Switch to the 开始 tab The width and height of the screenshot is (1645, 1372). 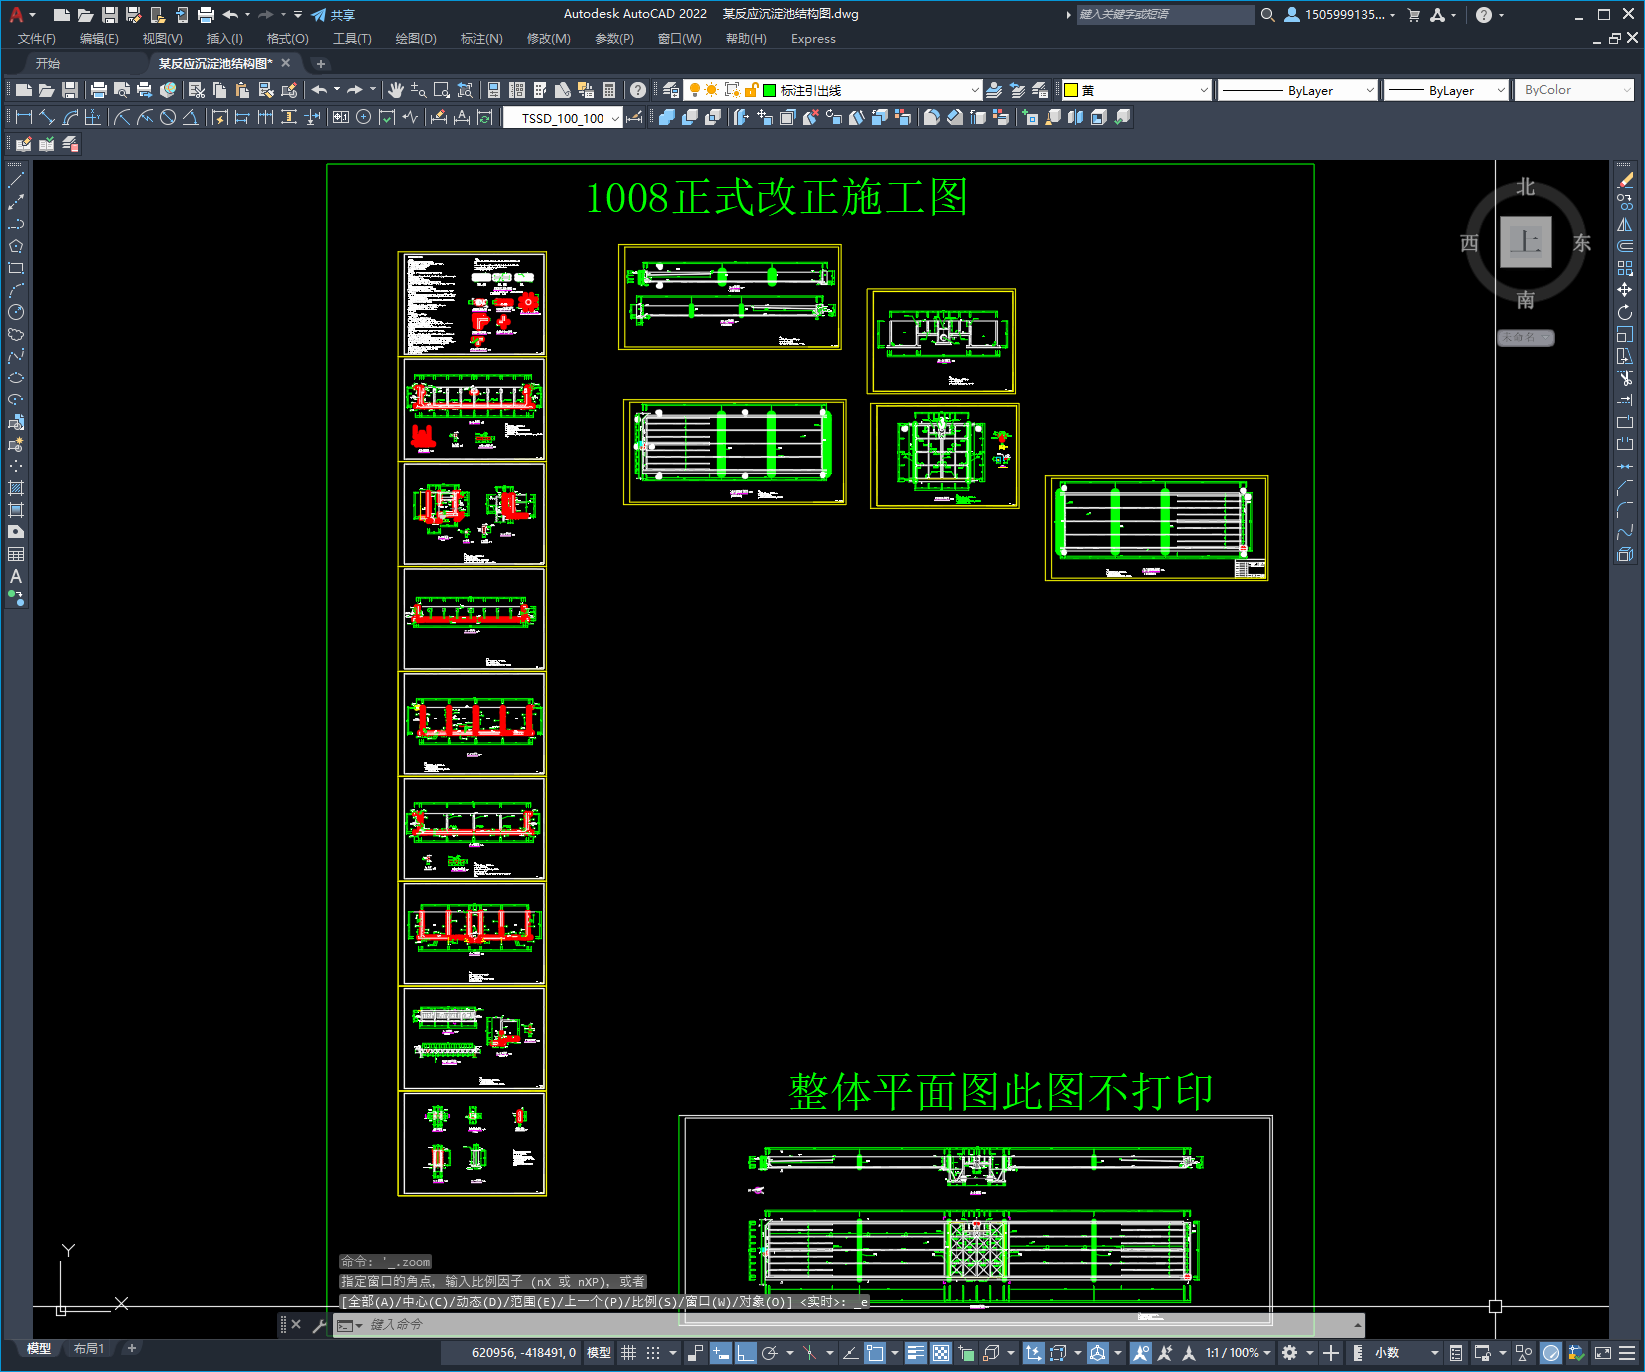48,63
